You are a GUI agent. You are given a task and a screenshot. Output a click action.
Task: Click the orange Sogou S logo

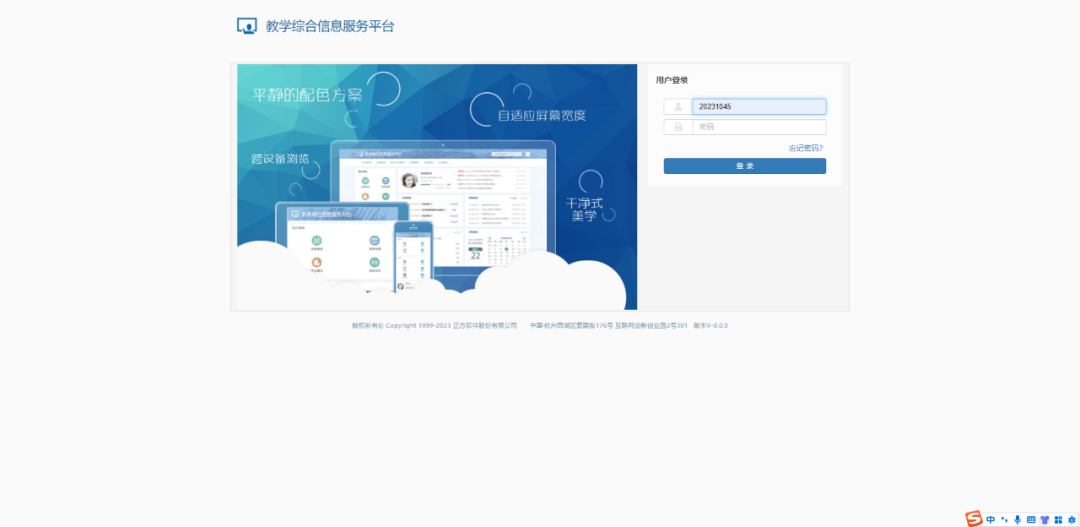(973, 518)
